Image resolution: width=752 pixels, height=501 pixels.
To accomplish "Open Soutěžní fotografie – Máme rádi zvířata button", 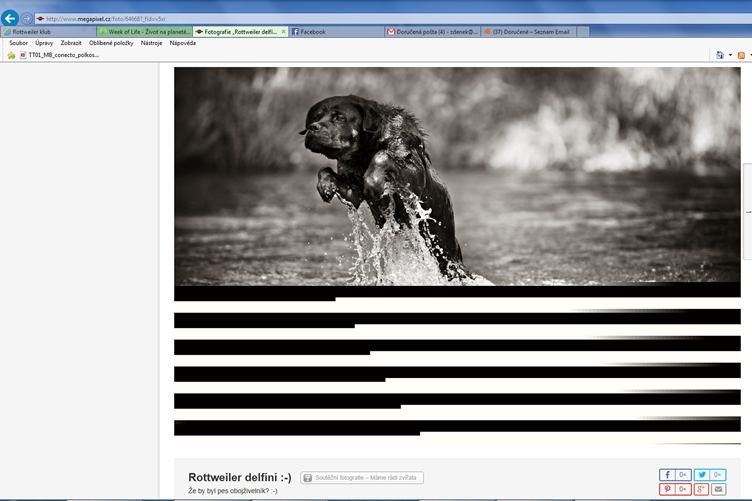I will tap(362, 478).
